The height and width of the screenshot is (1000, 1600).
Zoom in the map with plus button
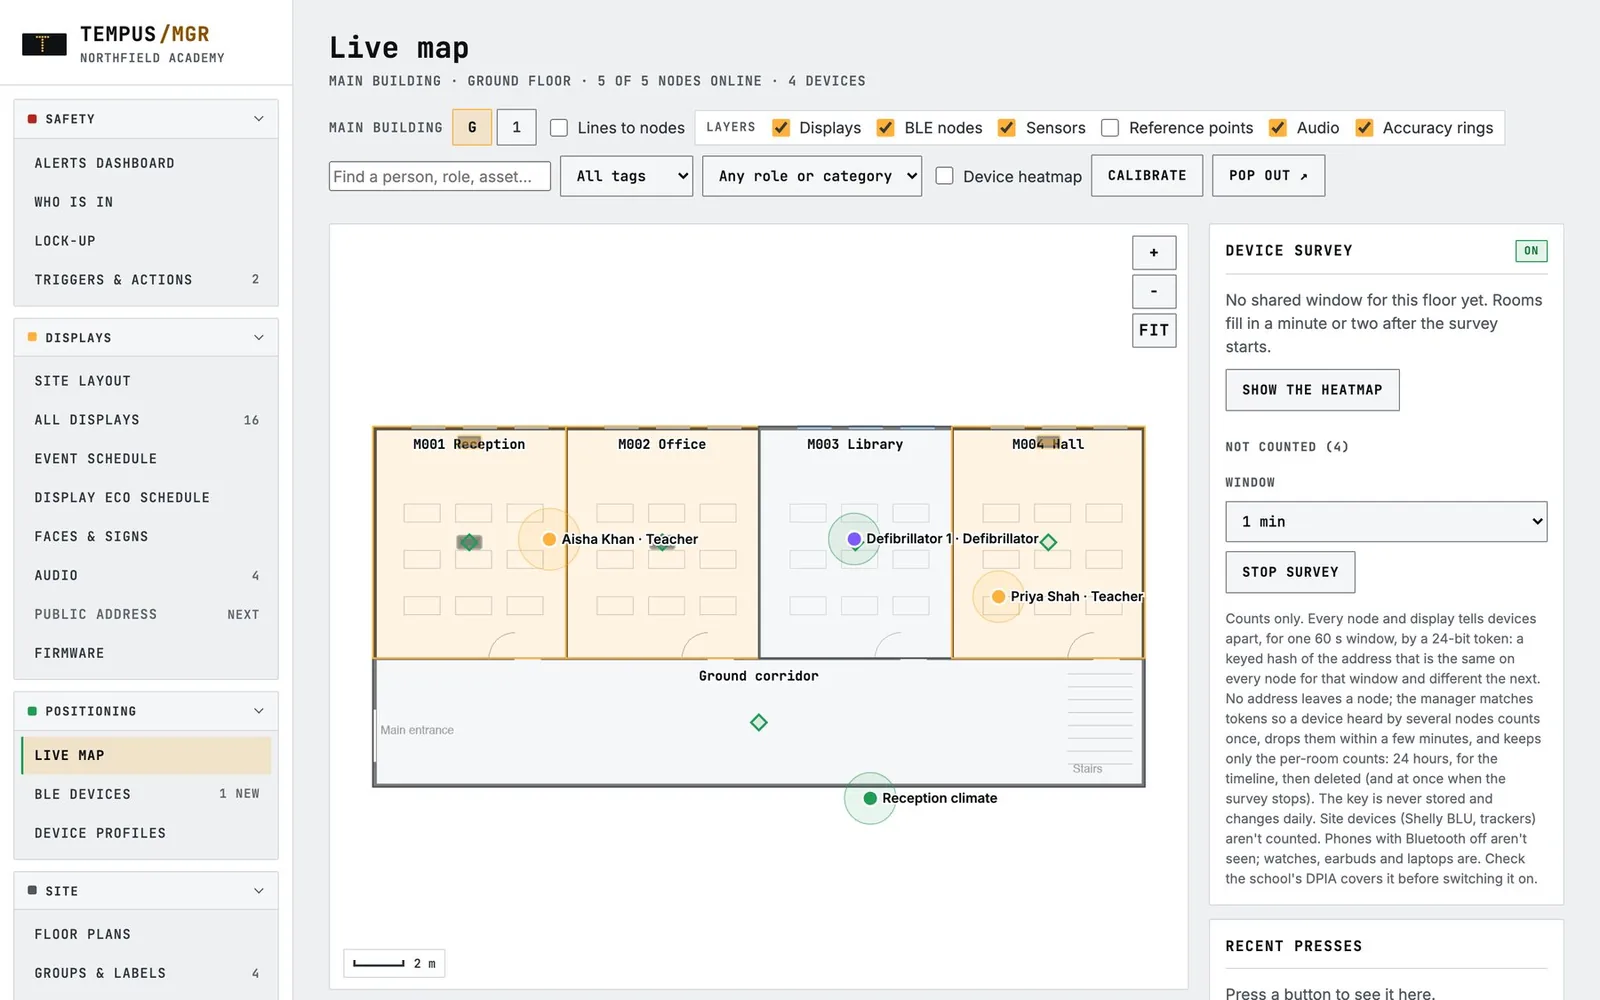tap(1154, 253)
